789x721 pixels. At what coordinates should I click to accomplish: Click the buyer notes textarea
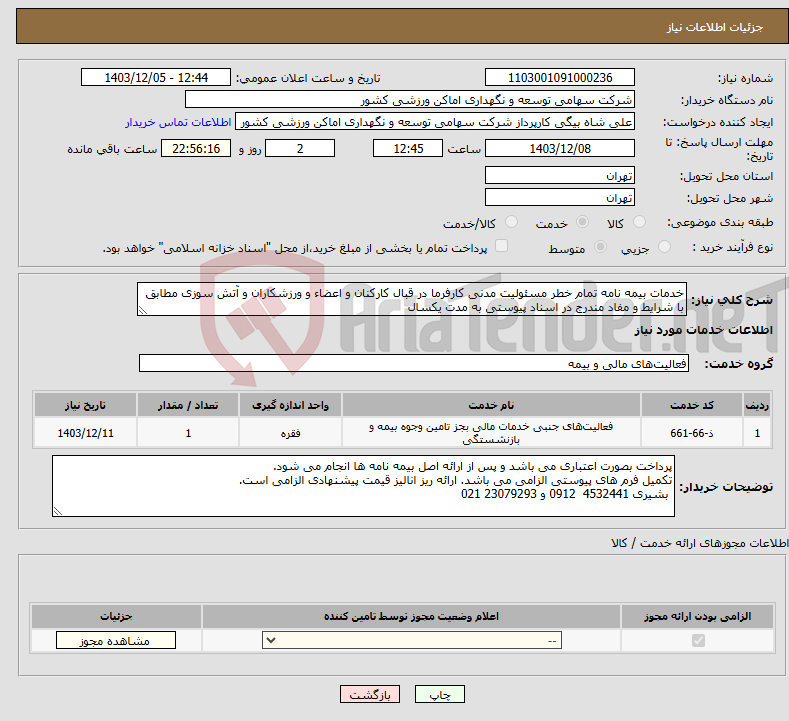coord(363,486)
